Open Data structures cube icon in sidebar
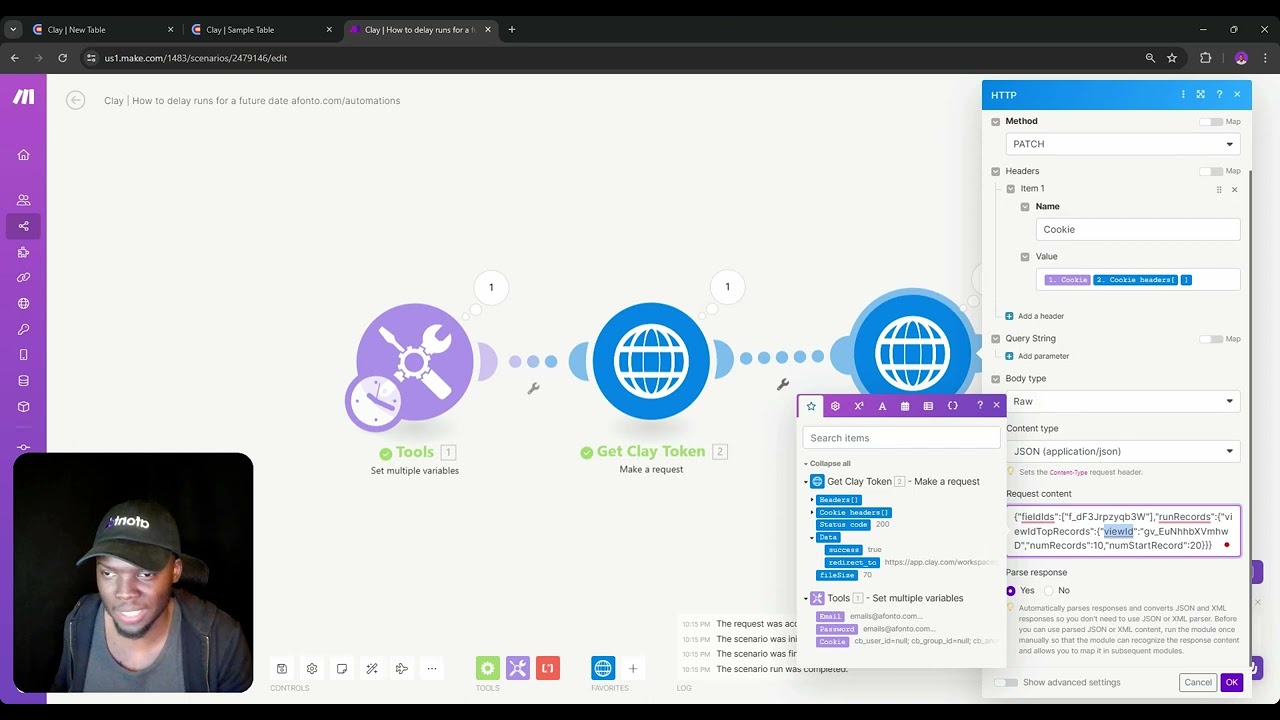The height and width of the screenshot is (720, 1280). (x=23, y=407)
